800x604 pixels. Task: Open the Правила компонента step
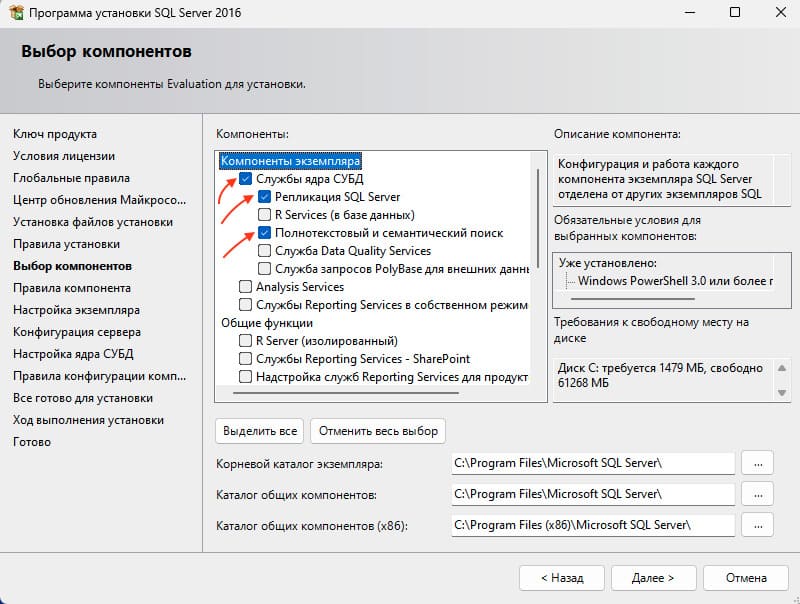coord(72,288)
